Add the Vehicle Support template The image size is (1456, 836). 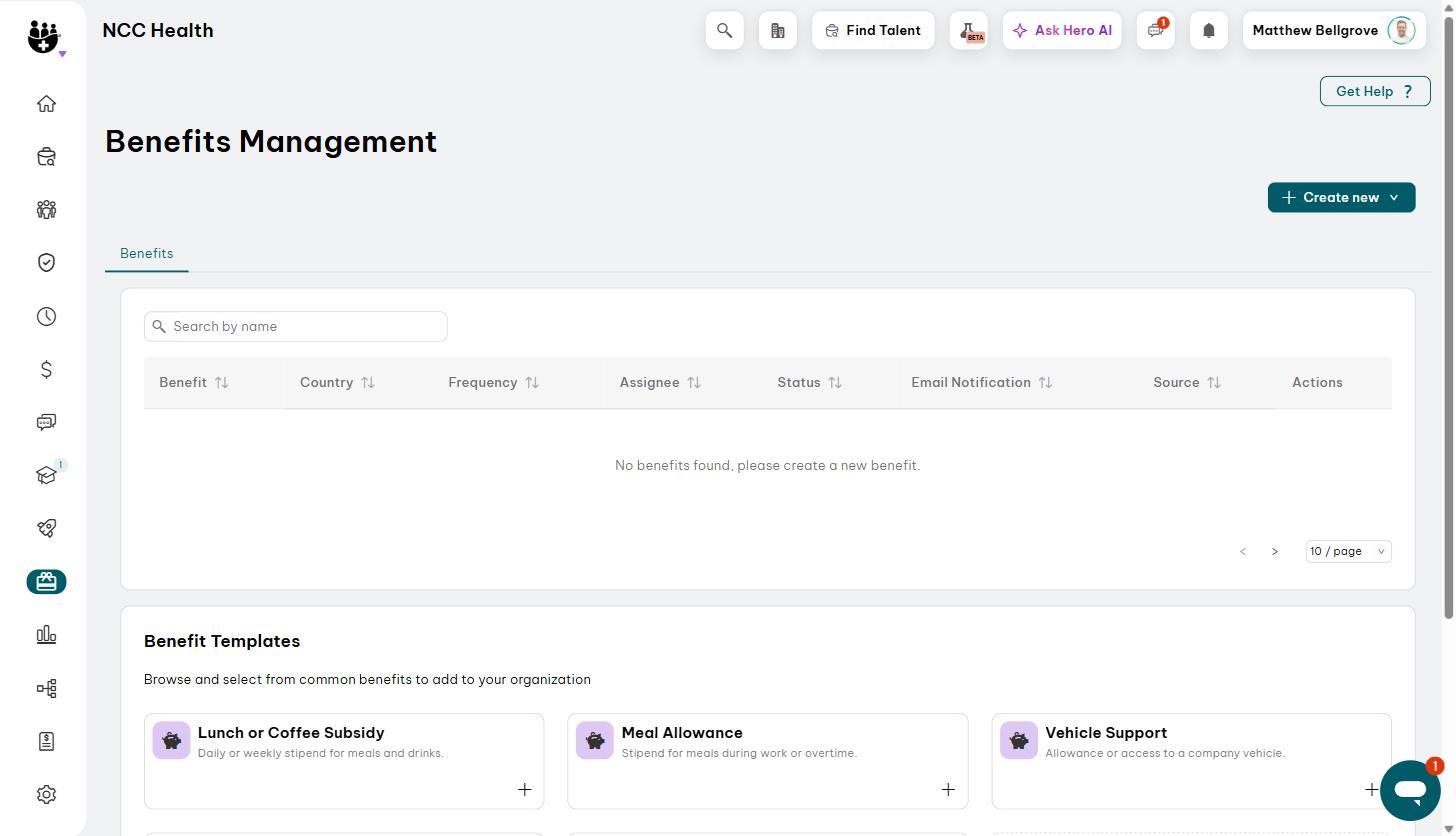click(1371, 790)
